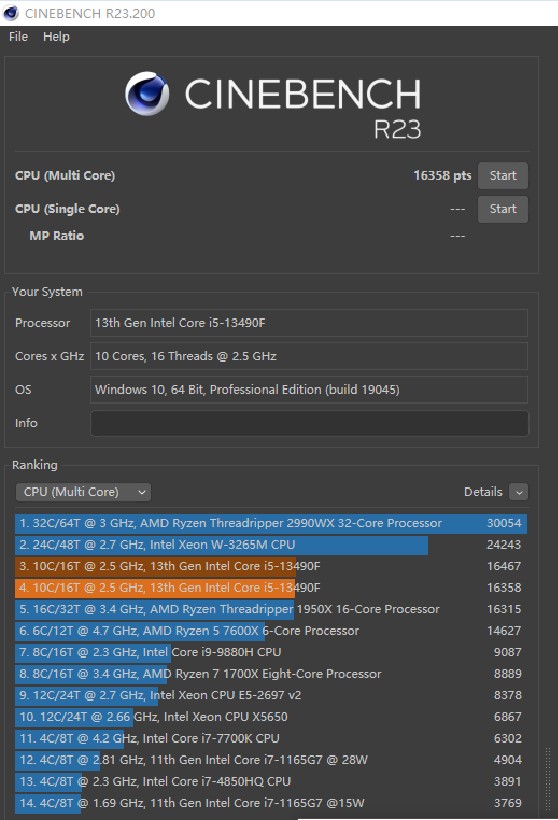Screen dimensions: 558x820
Task: Select the Core i9-9880H ranking row
Action: tap(271, 652)
